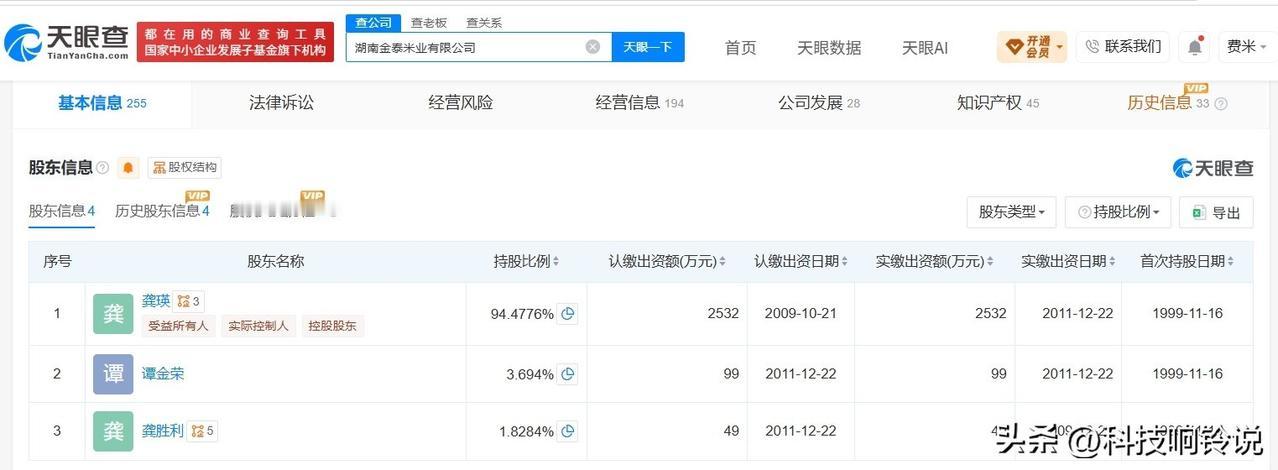Open shareholder 龚瑛 name link
Image resolution: width=1278 pixels, height=470 pixels.
(156, 300)
